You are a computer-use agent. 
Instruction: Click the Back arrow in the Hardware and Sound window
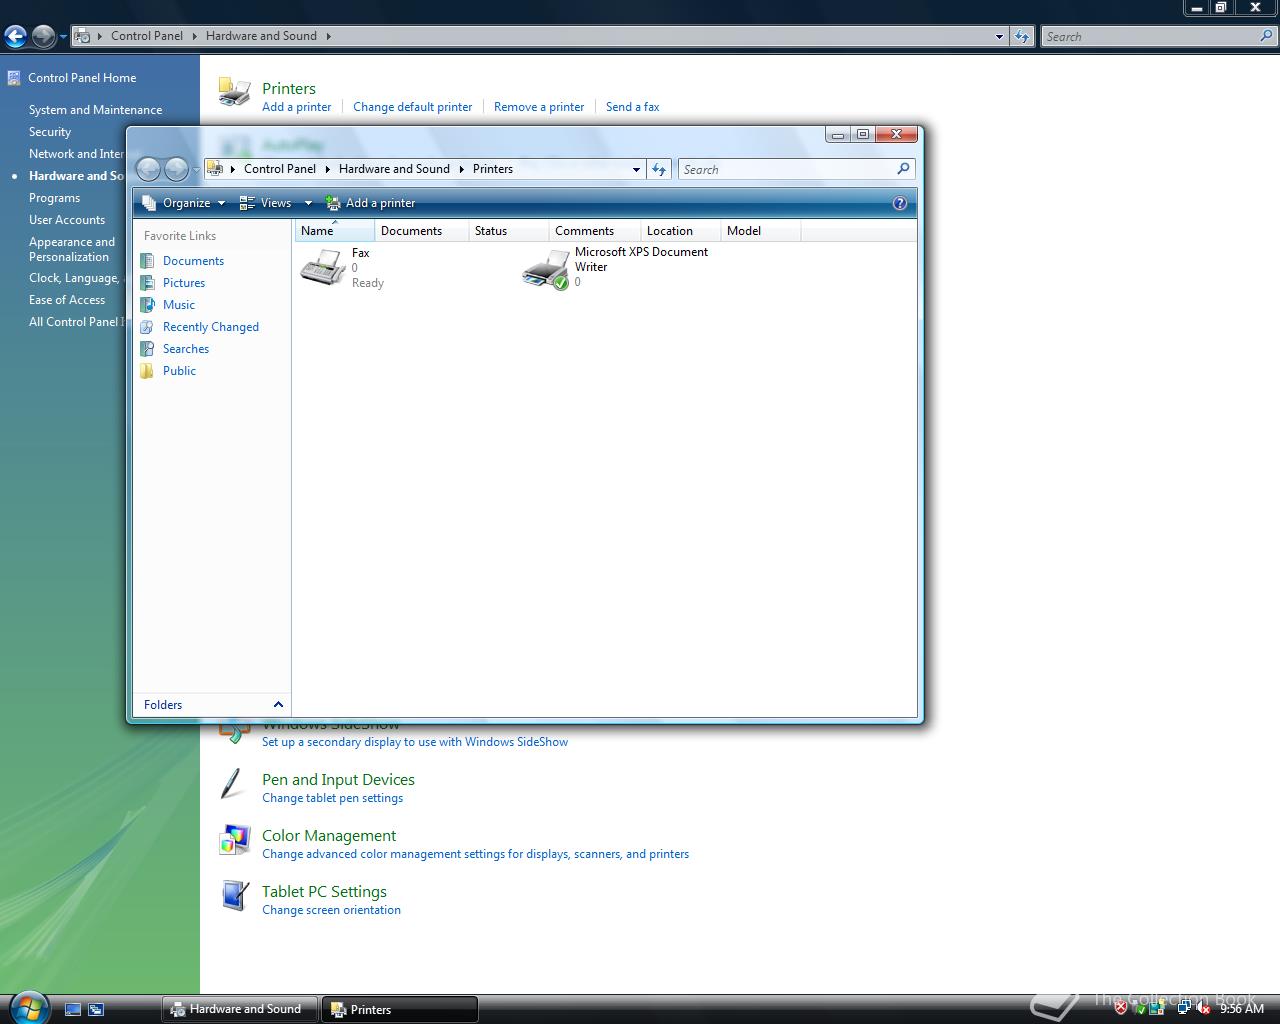15,37
